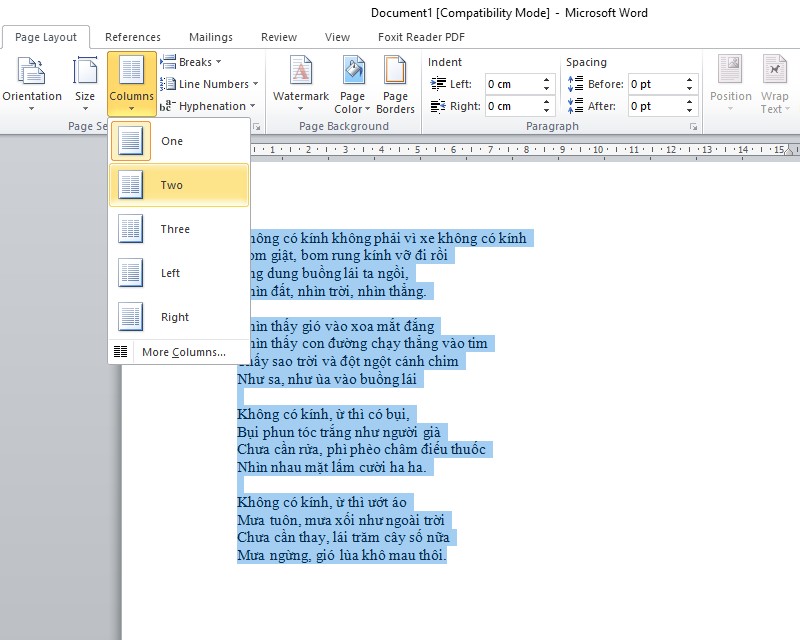This screenshot has width=800, height=640.
Task: Click the line 'Mưa tuôn, mưa xối như ngoài trời'
Action: point(341,520)
